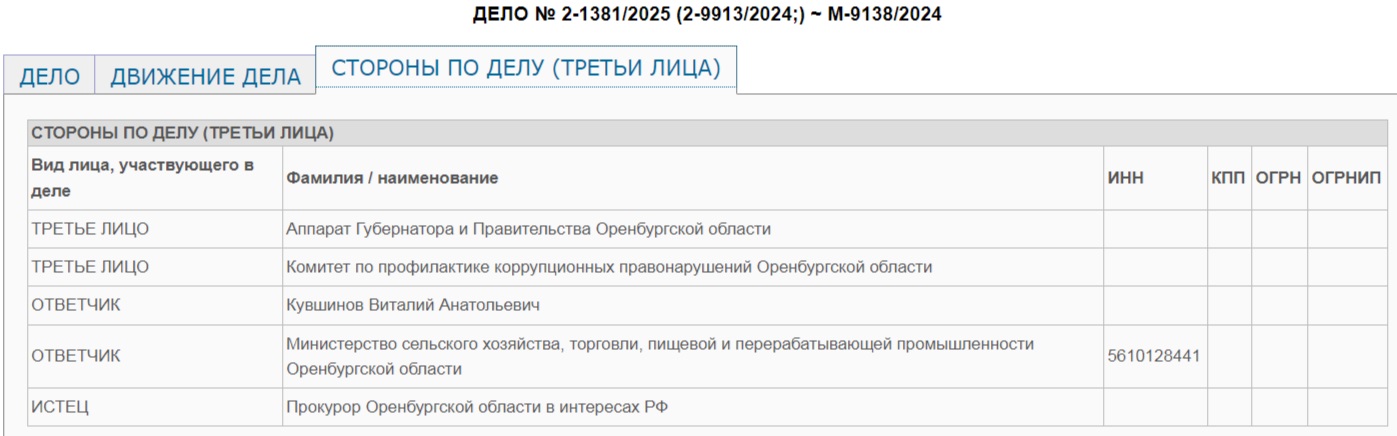This screenshot has height=436, width=1397.
Task: Click ТРЕТЬЕ ЛИЦО cell beside Аппарат Губернатора
Action: (x=90, y=229)
